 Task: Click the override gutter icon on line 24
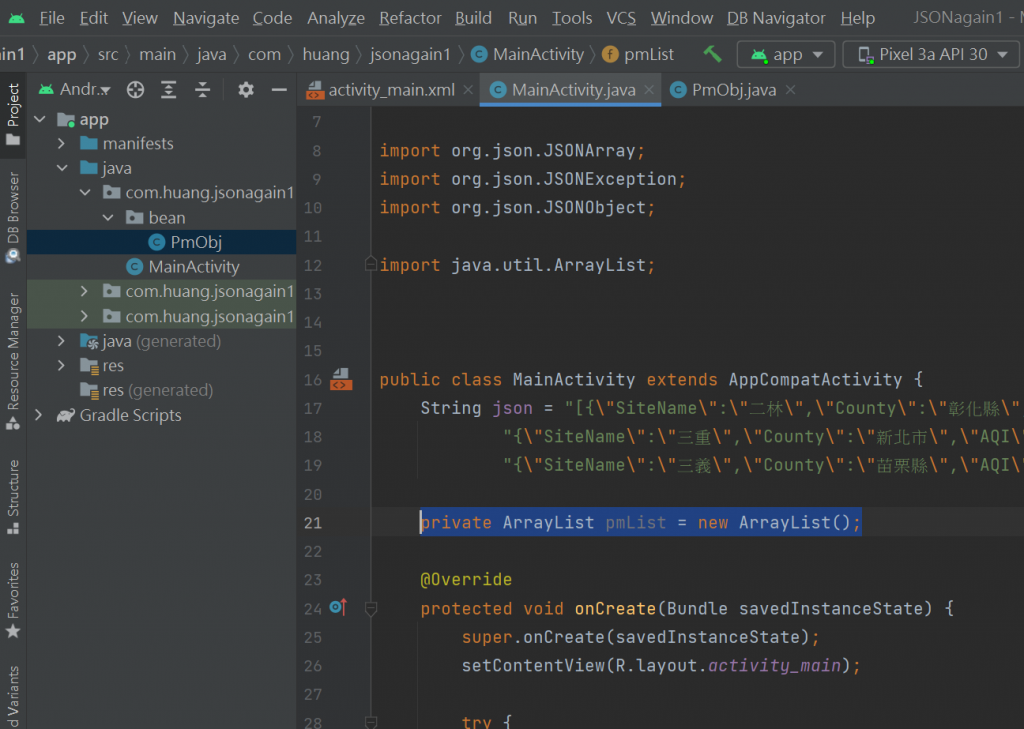(338, 607)
